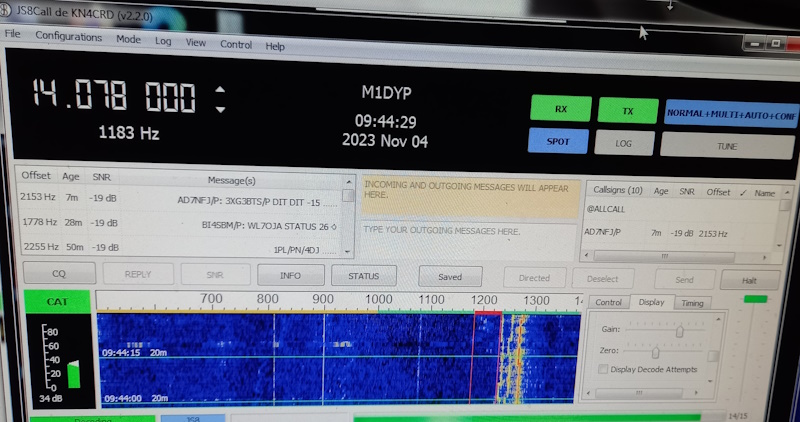Click the SNR button beside REPLY

[x=215, y=275]
